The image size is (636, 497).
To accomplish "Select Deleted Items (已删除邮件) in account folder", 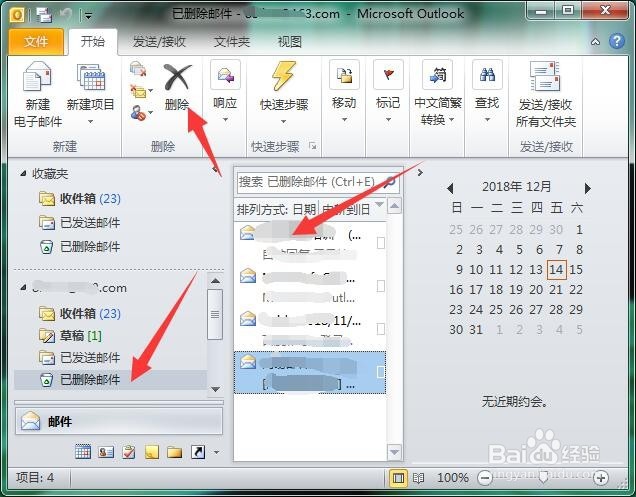I will (x=110, y=380).
